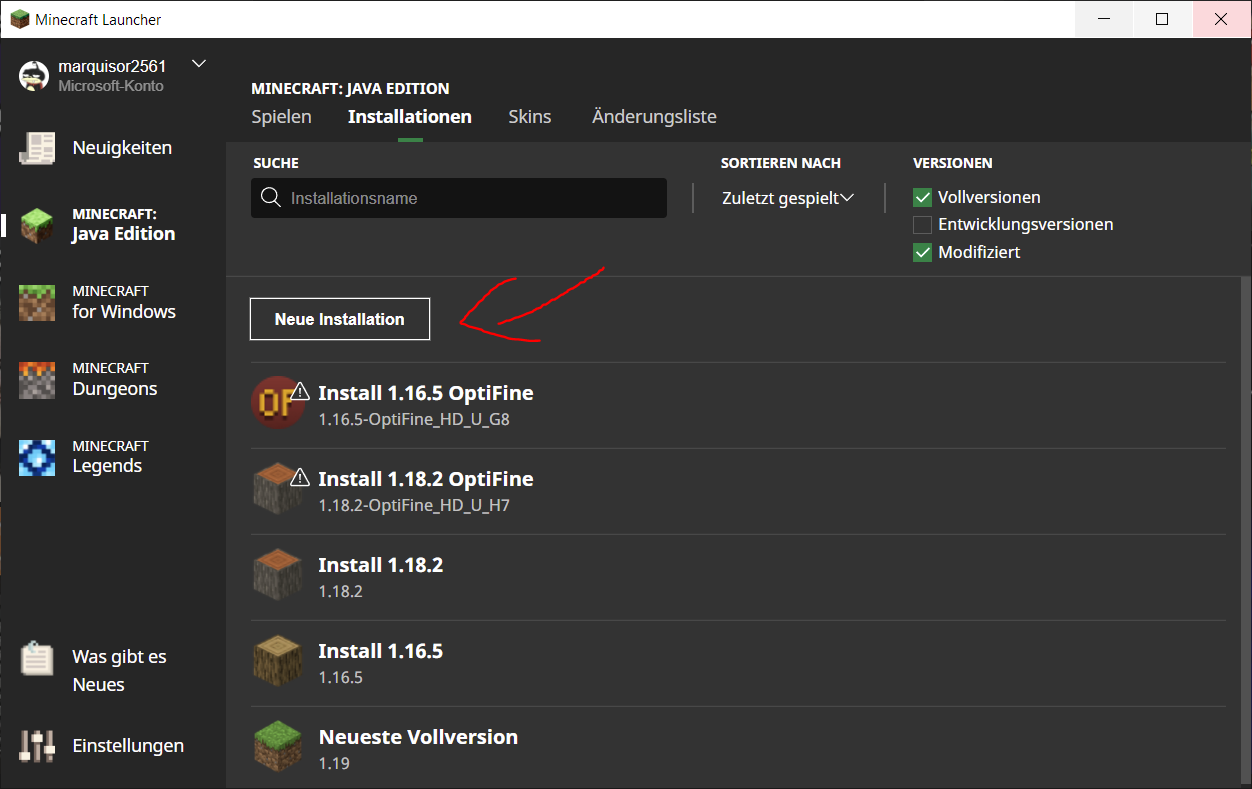Click the OptiFine OF icon for 1.16.5
The width and height of the screenshot is (1252, 789).
(x=277, y=403)
